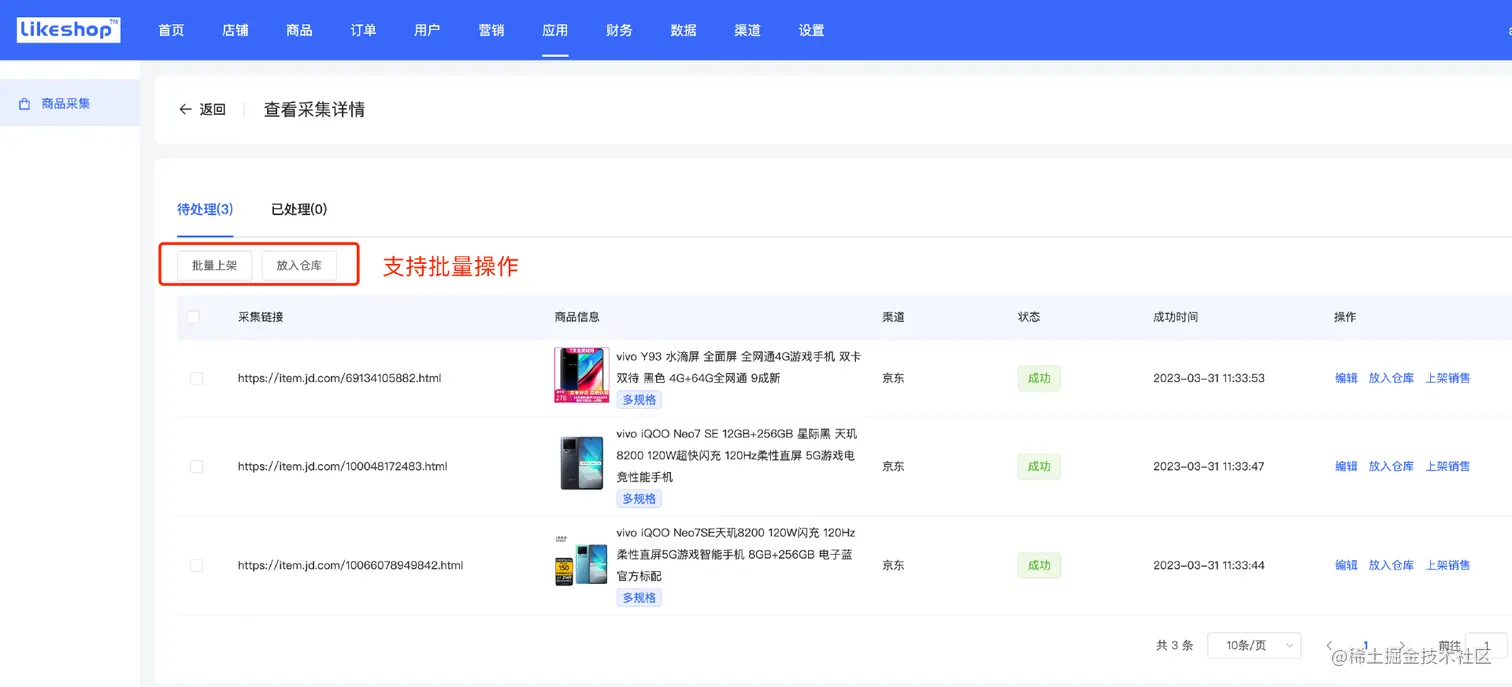
Task: Click the shopping bag icon beside 商品采集
Action: pyautogui.click(x=24, y=103)
